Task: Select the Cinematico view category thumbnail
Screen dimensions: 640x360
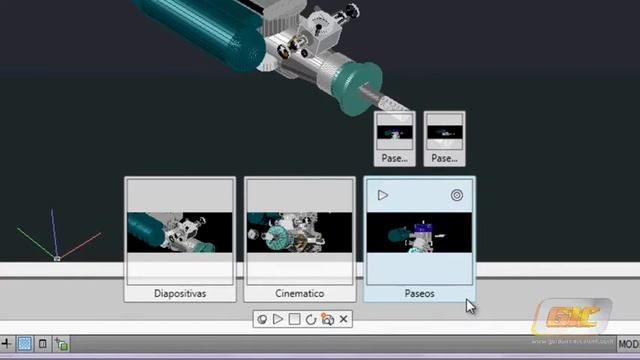Action: tap(300, 239)
